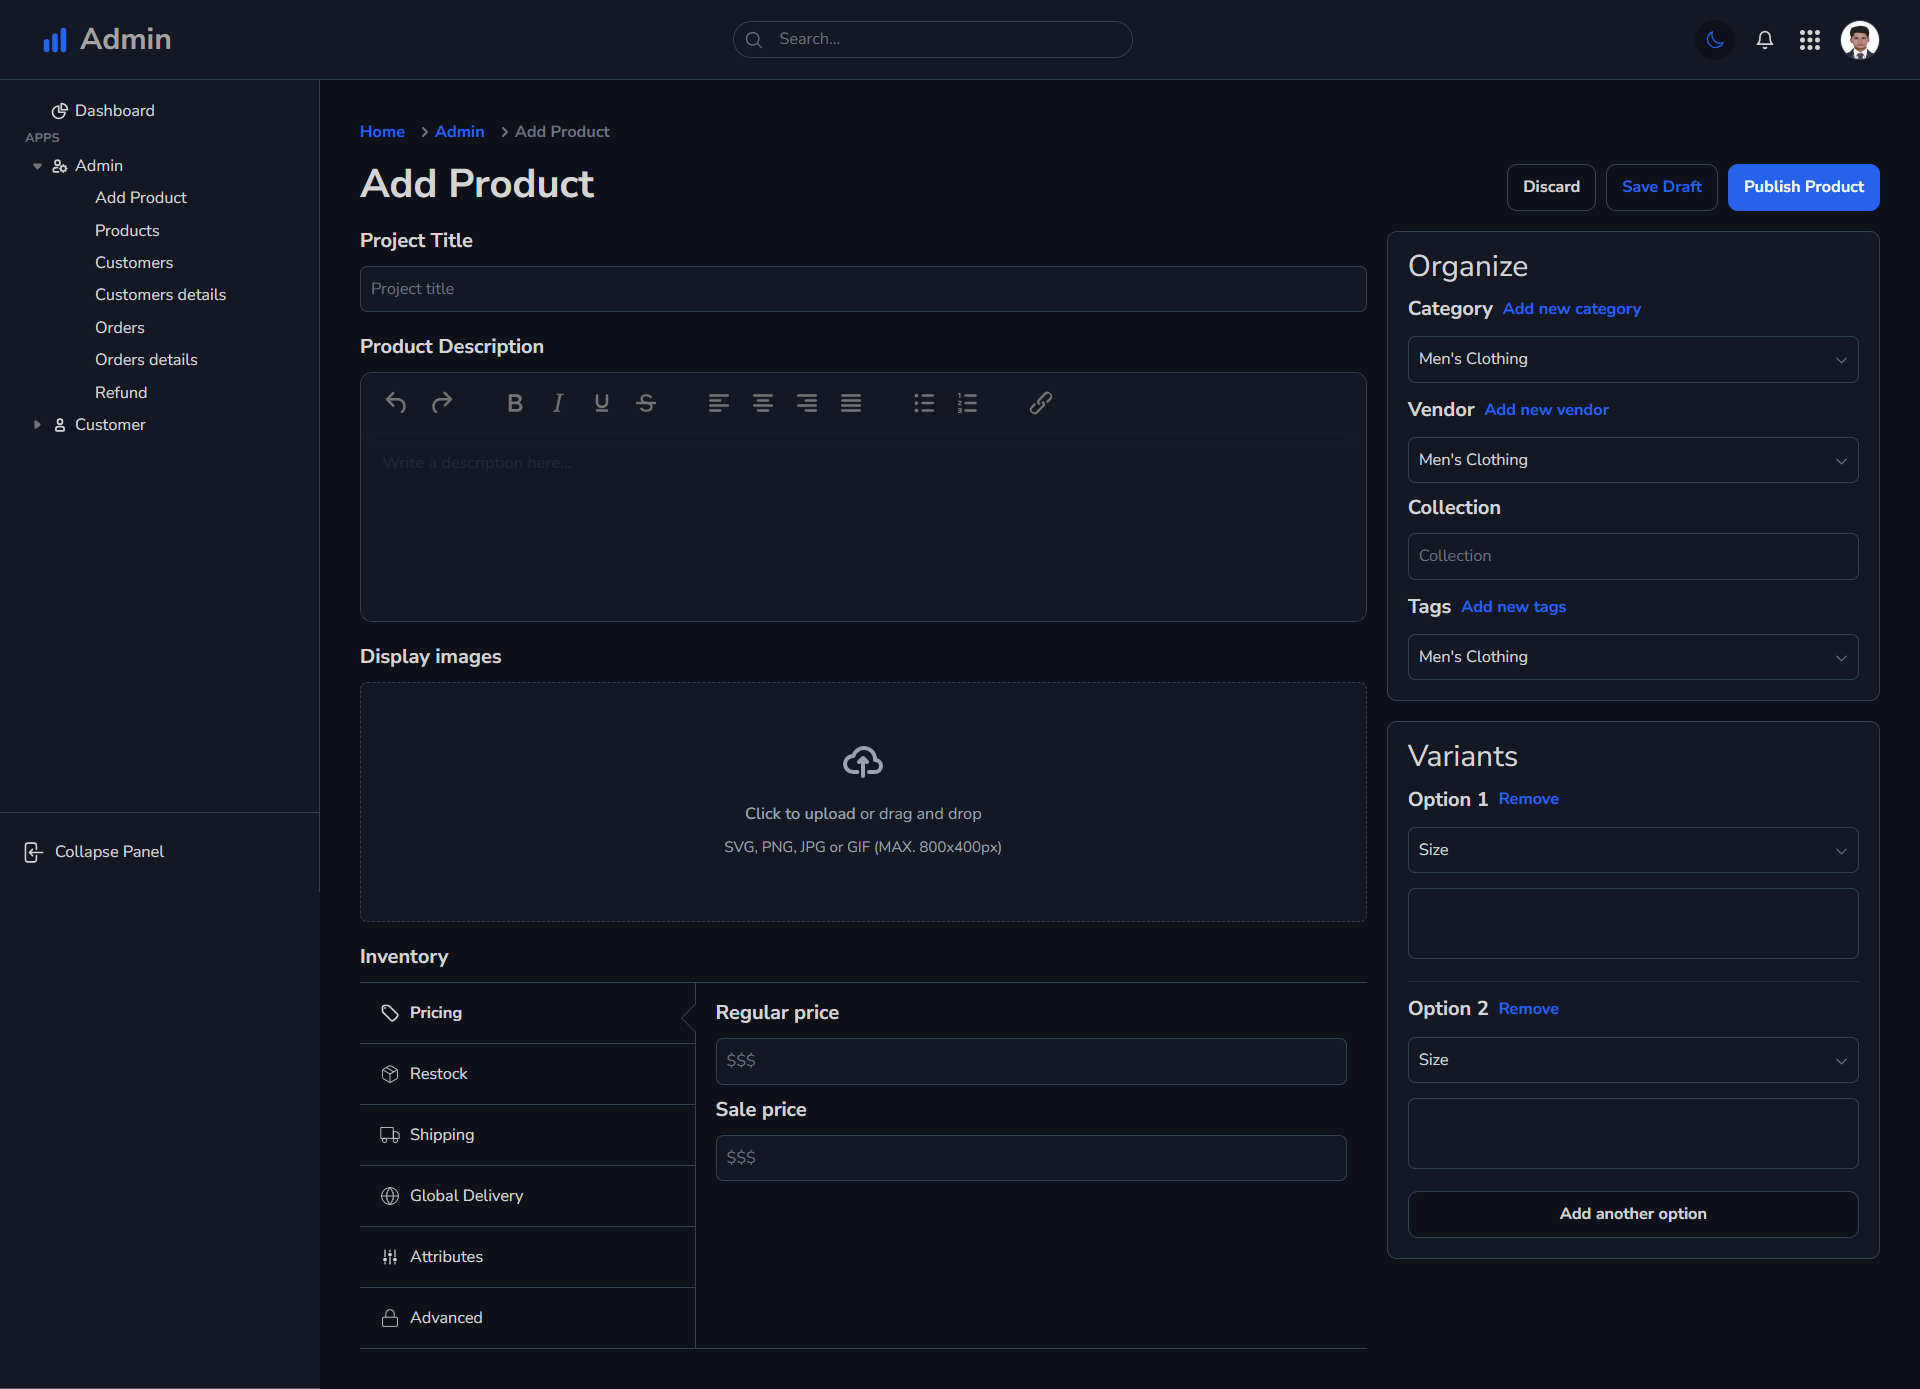Viewport: 1920px width, 1389px height.
Task: Remove Option 2 variant
Action: tap(1528, 1009)
